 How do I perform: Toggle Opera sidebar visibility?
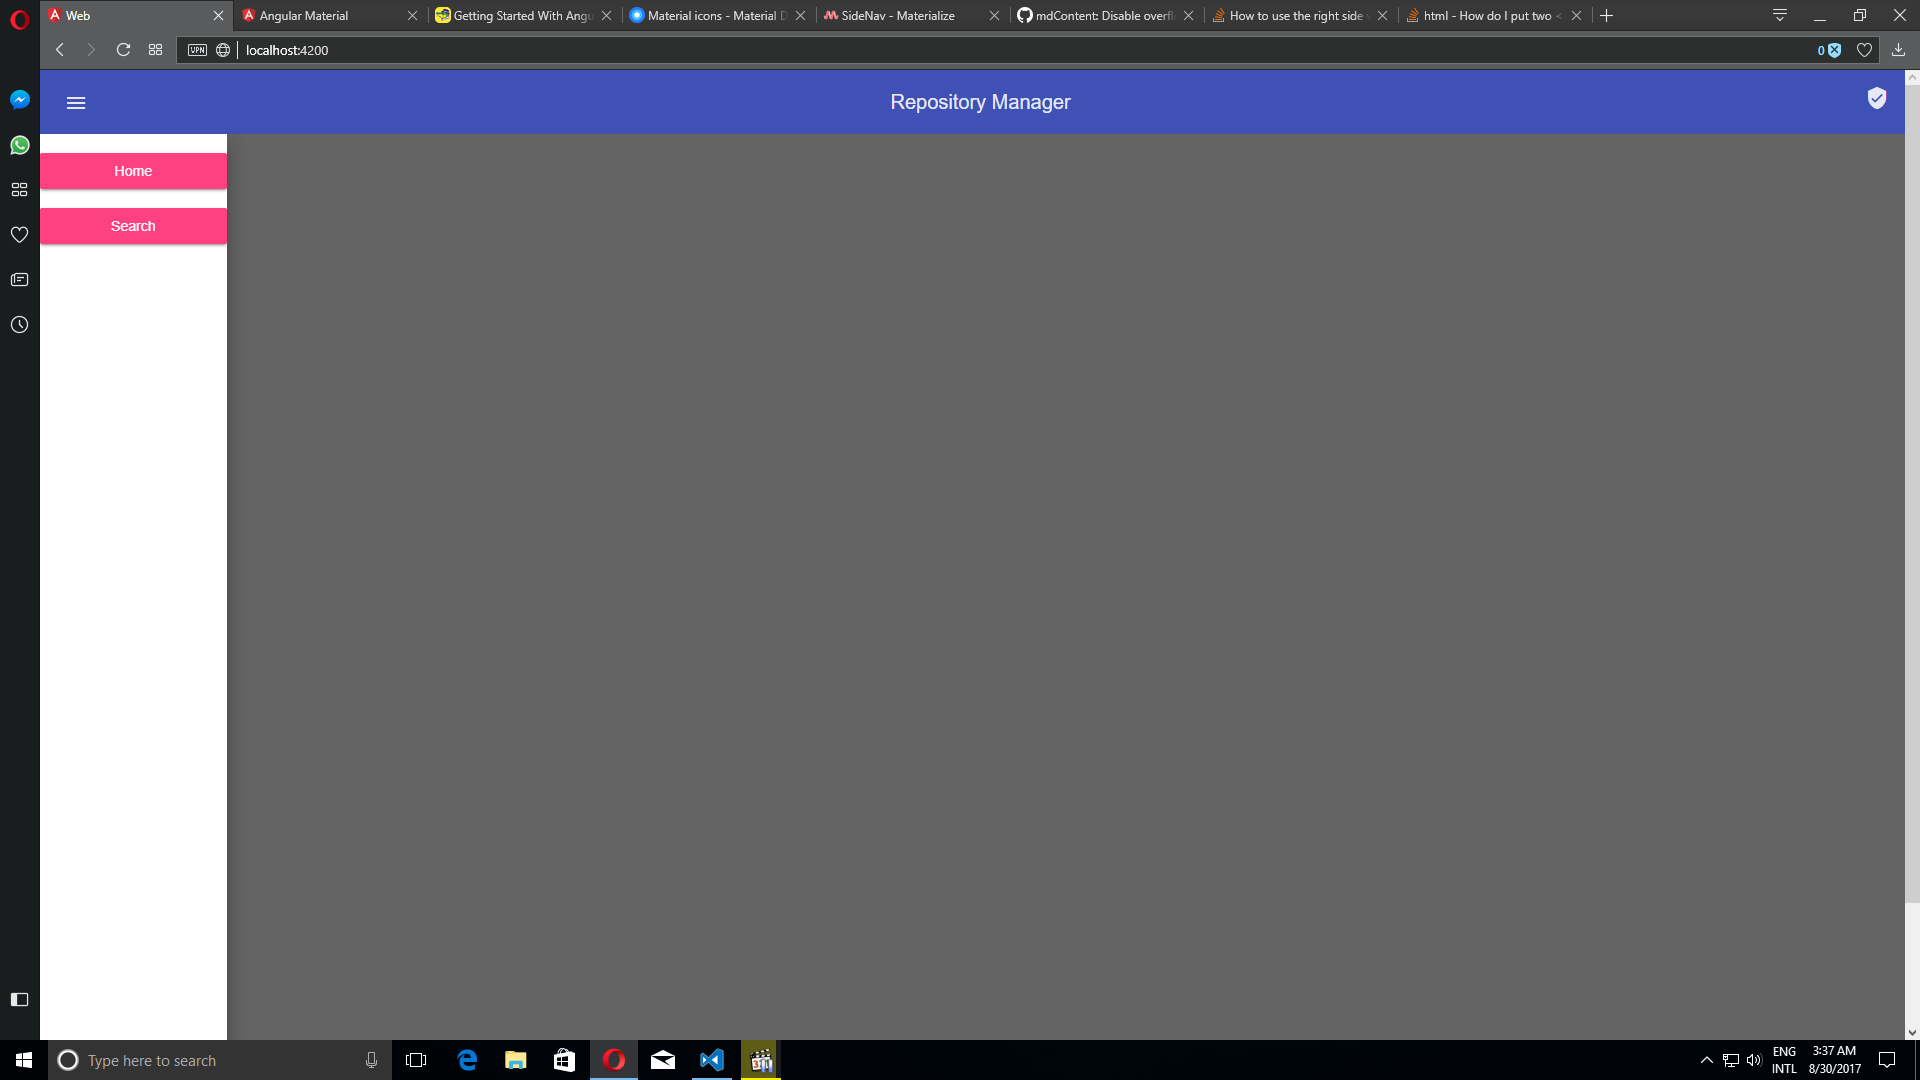(20, 1000)
